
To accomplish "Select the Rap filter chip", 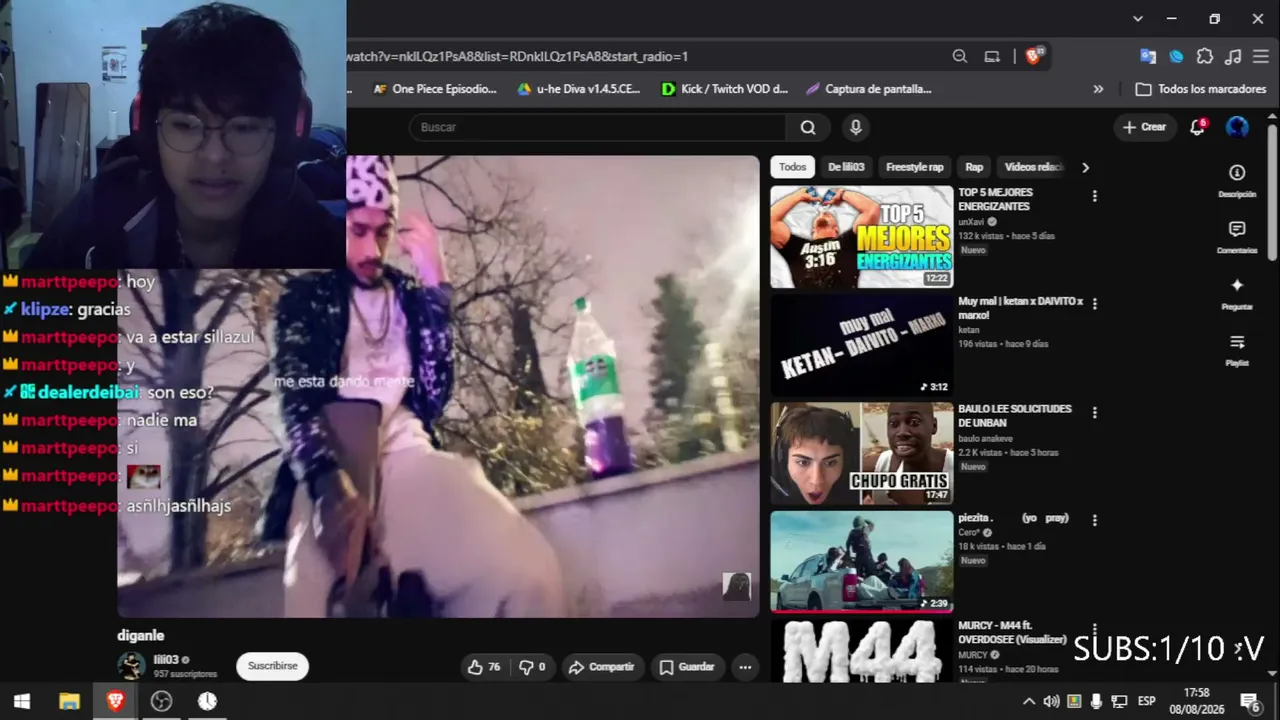I will click(x=974, y=167).
